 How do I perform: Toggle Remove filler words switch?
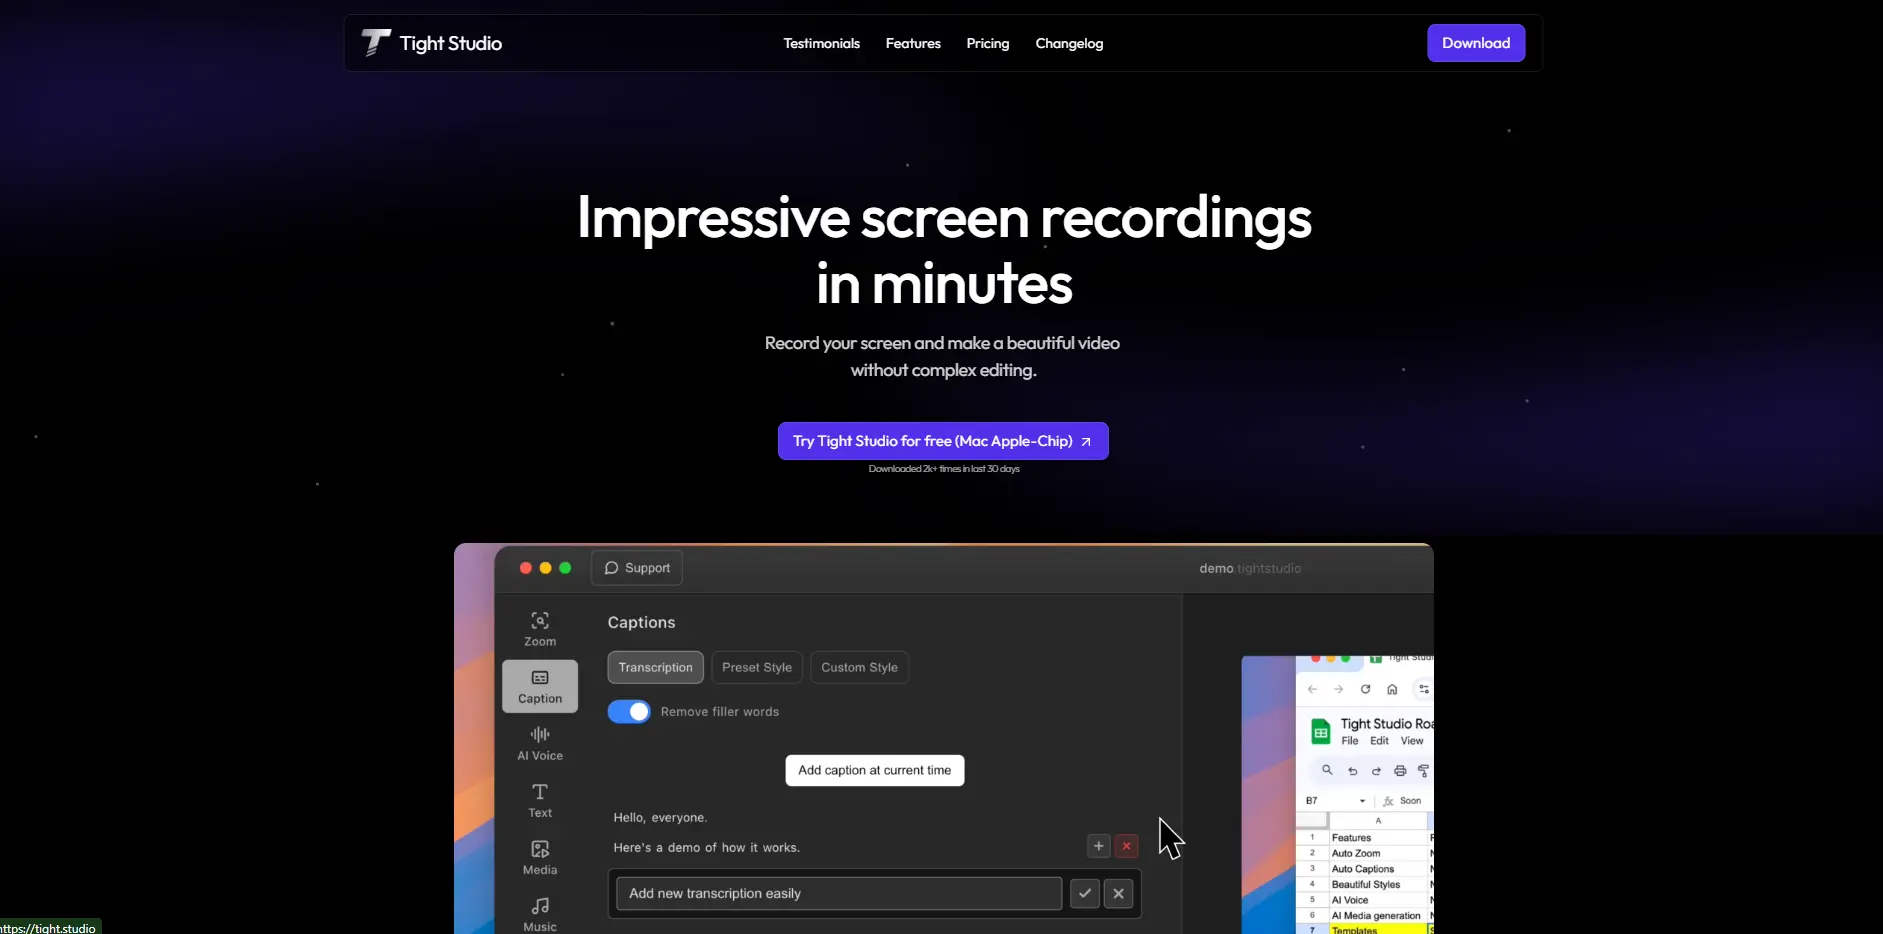point(629,711)
